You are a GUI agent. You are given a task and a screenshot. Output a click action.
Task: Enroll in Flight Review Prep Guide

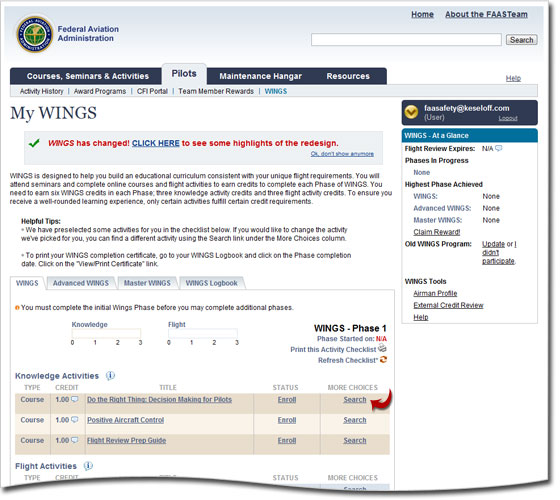287,440
